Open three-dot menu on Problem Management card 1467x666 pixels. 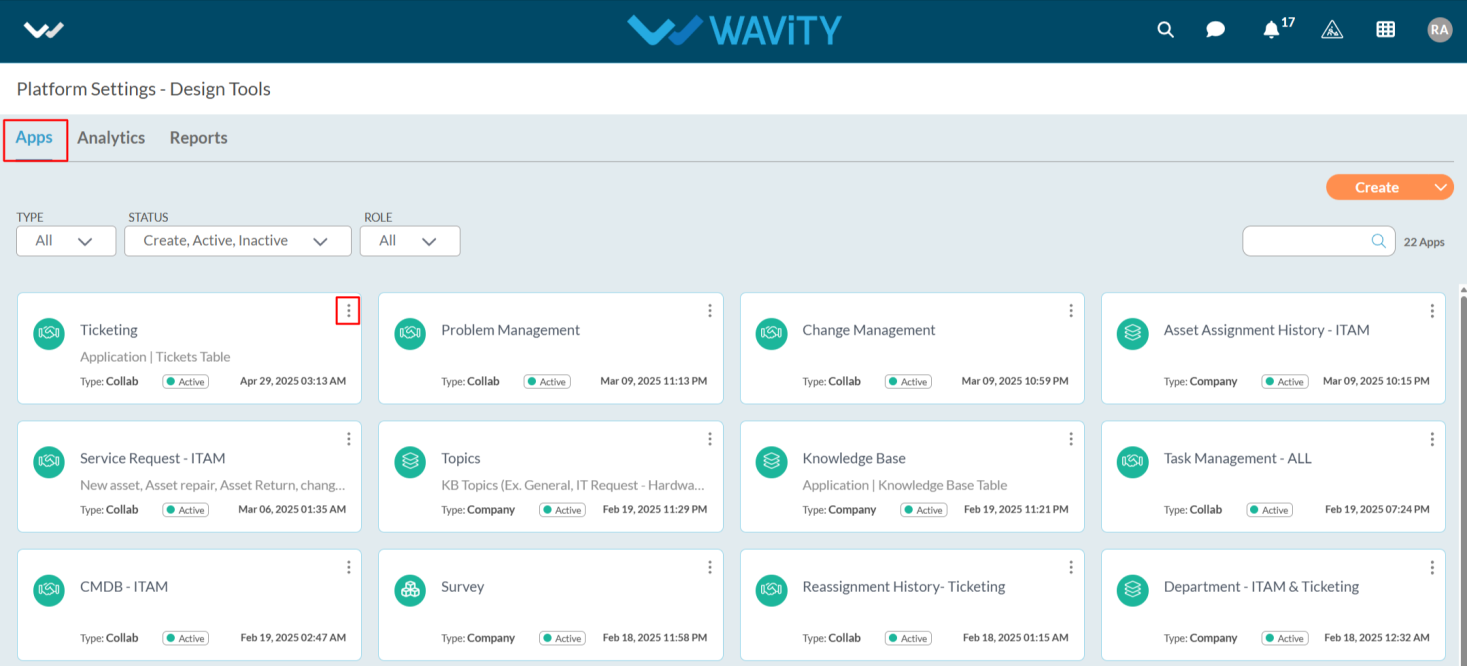pos(710,311)
